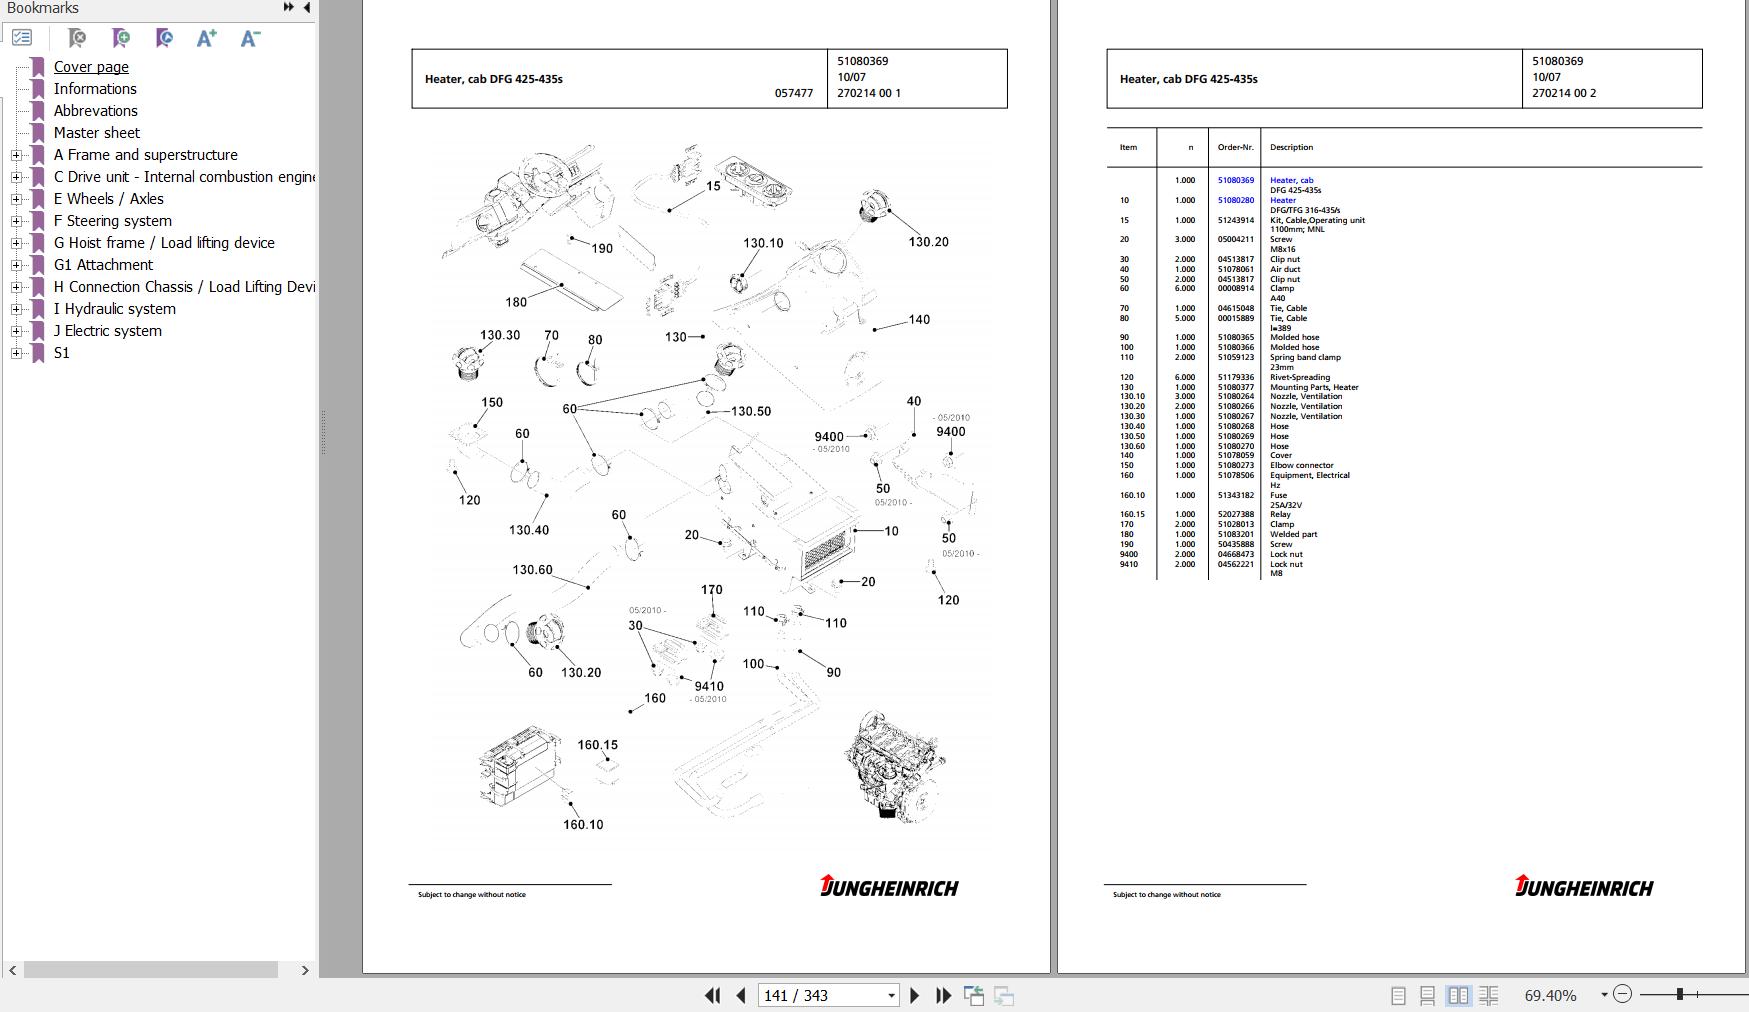Click the zoom out minus button
This screenshot has height=1012, width=1749.
(1623, 994)
